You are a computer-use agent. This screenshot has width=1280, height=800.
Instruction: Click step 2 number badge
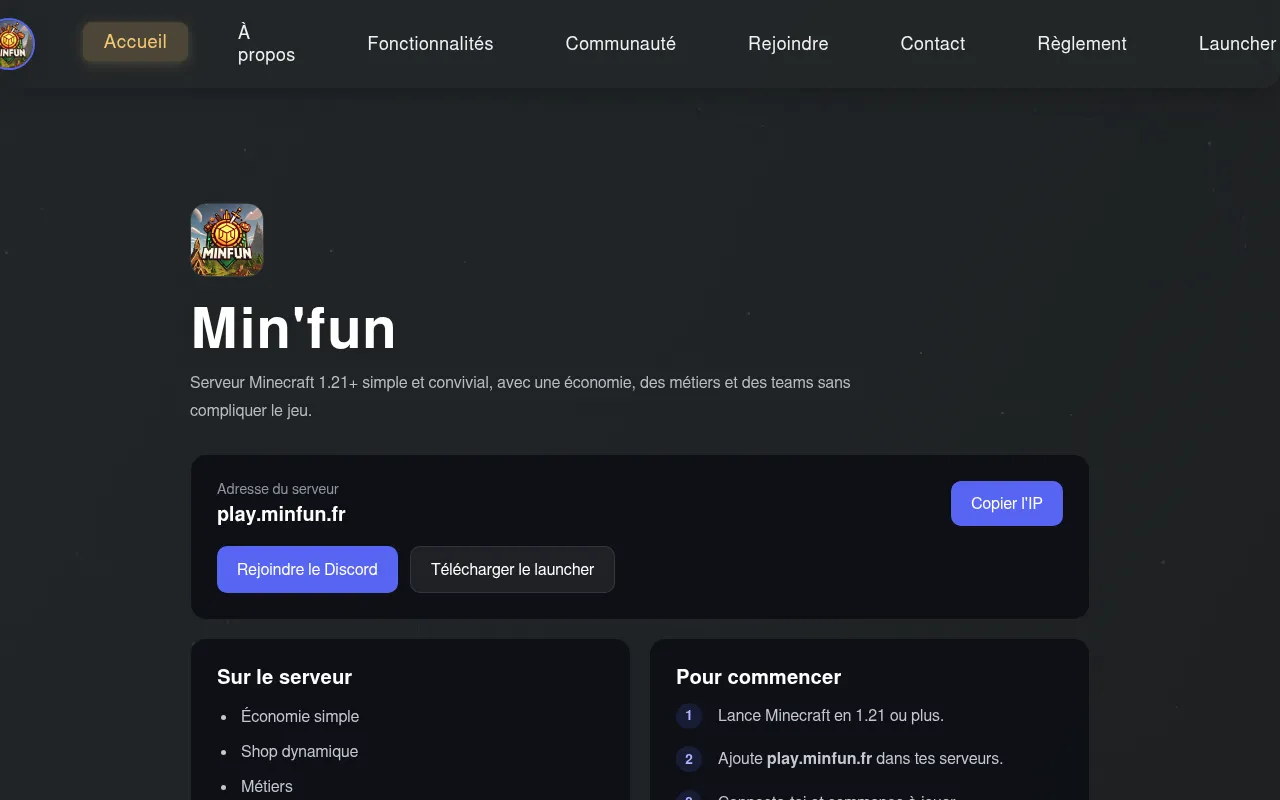click(688, 759)
